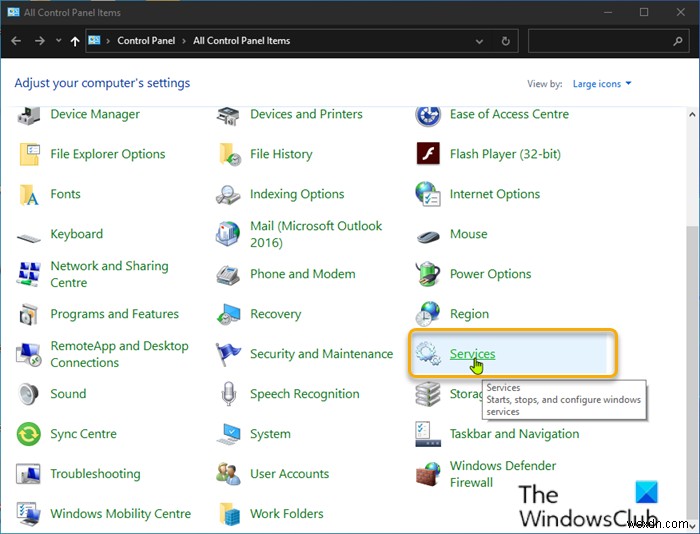The width and height of the screenshot is (700, 534).
Task: Refresh the Control Panel view
Action: click(505, 42)
